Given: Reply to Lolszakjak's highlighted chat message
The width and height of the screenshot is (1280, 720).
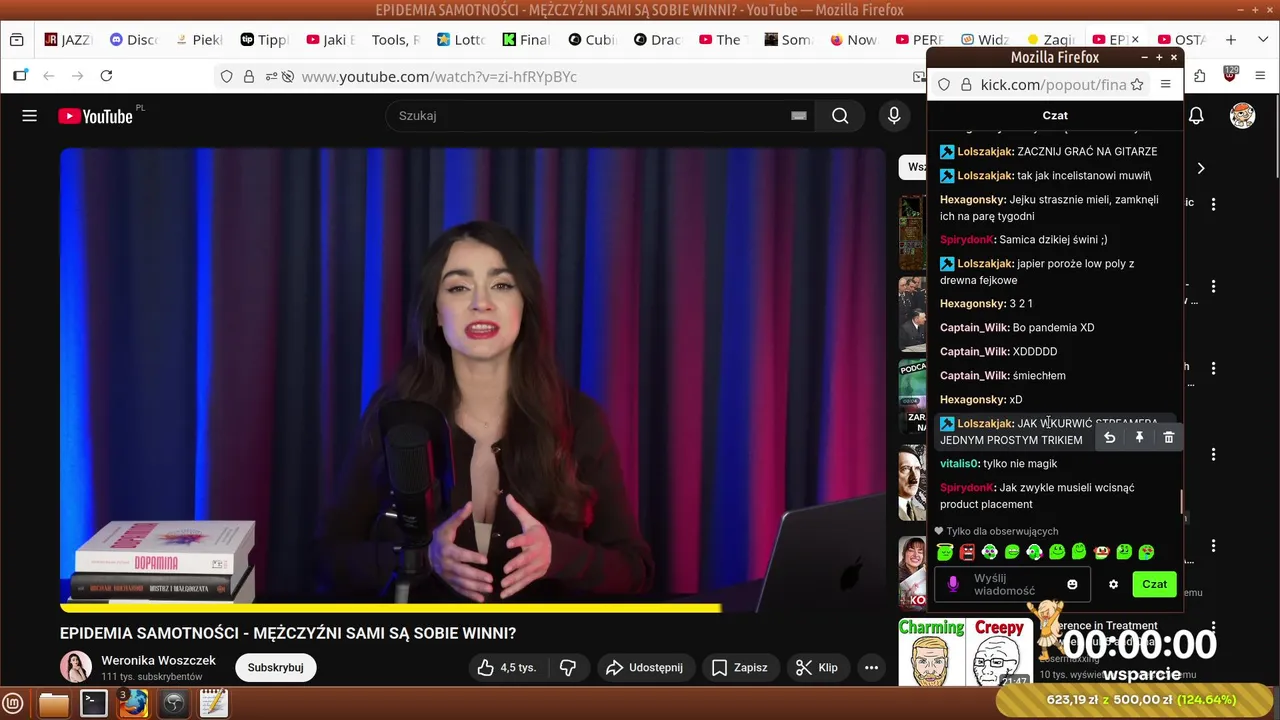Looking at the screenshot, I should 1109,438.
